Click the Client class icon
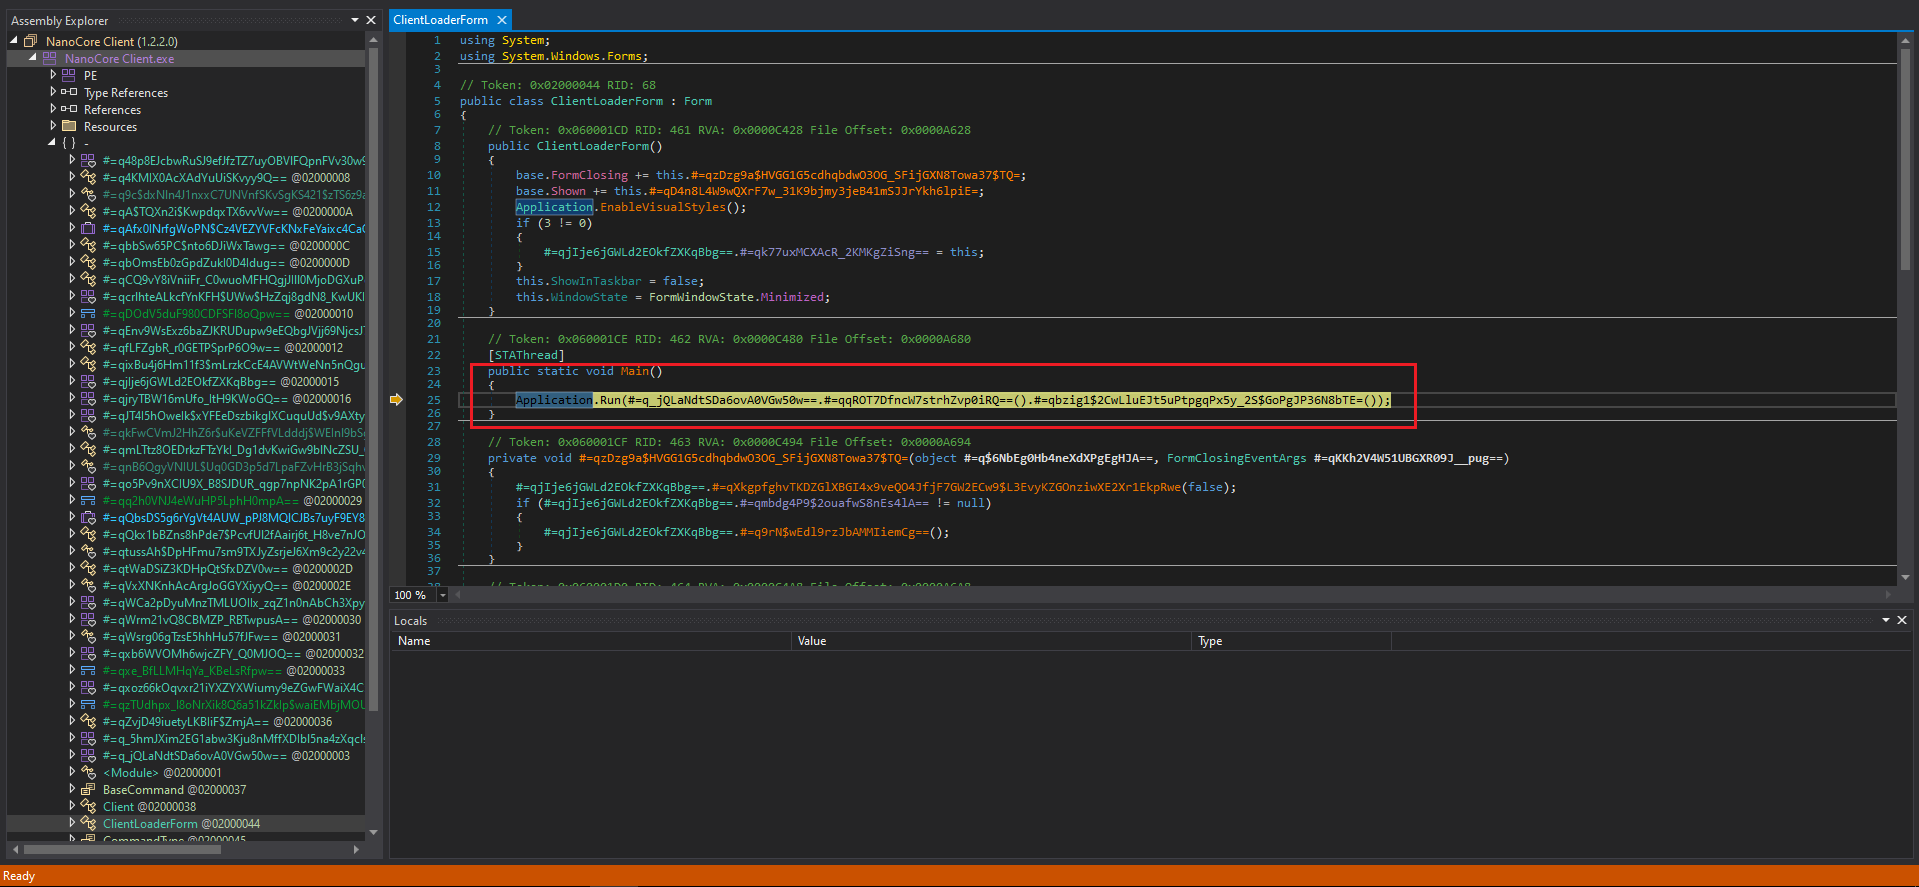Screen dimensions: 1919x887 pos(88,806)
